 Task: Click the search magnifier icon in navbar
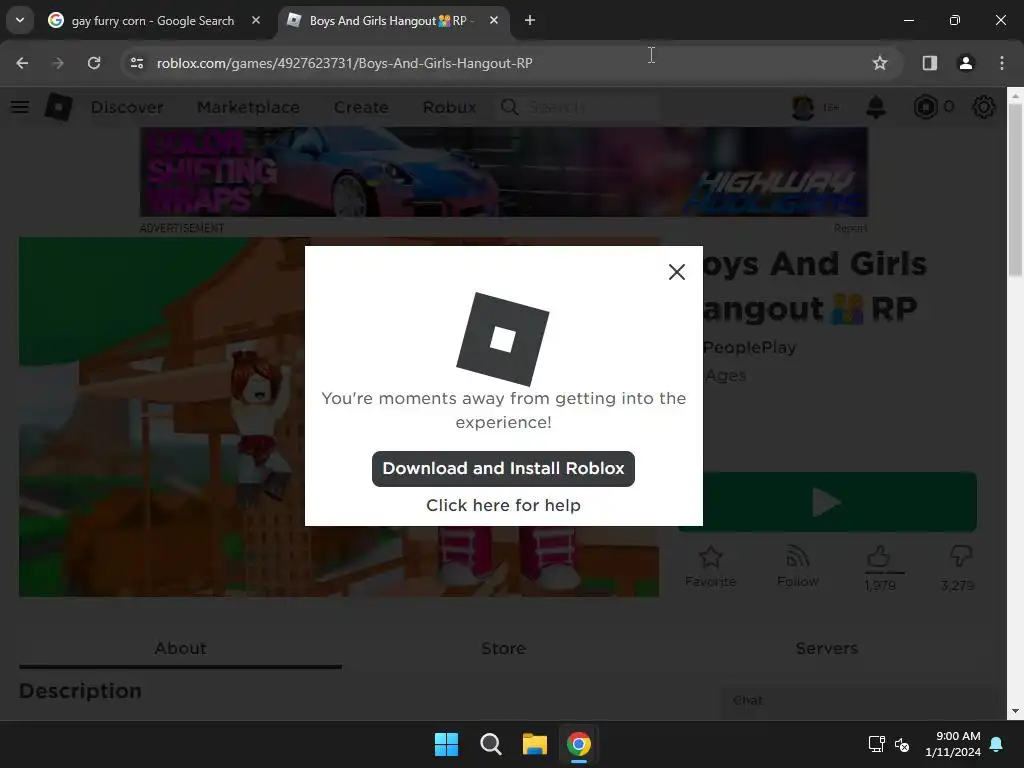click(x=509, y=107)
